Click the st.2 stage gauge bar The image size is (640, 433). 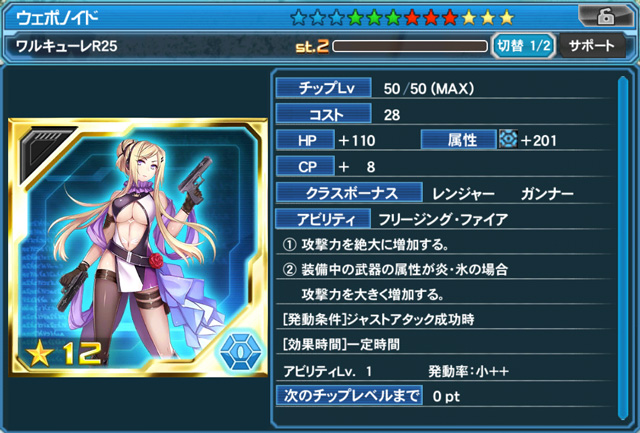point(410,46)
